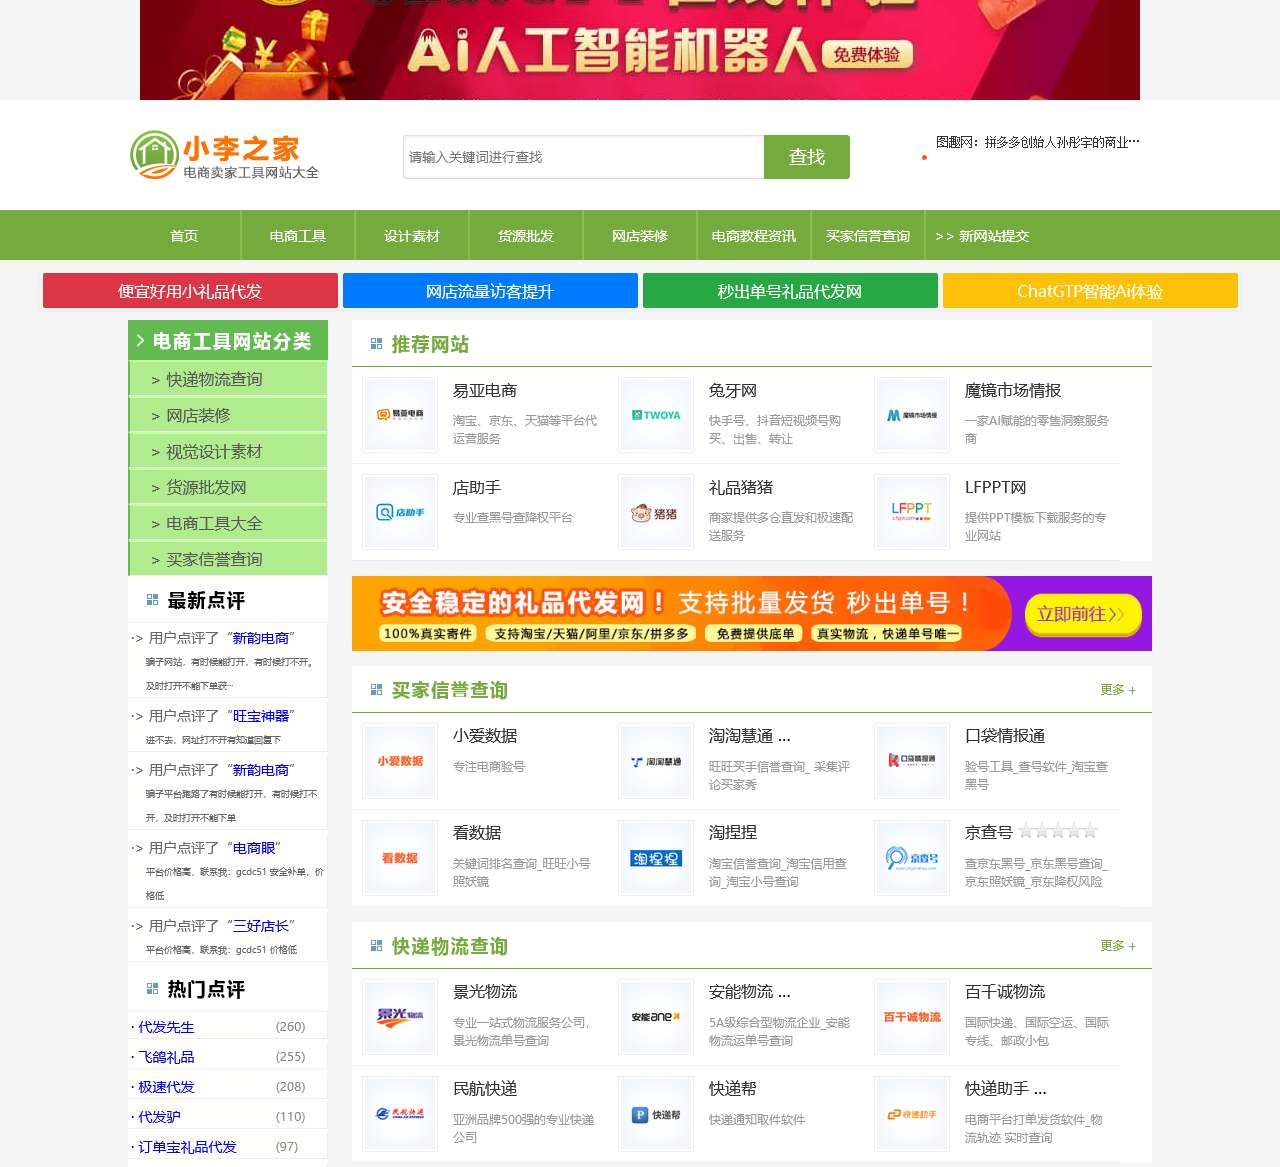Open 网店装修 sidebar category
Viewport: 1280px width, 1167px height.
[x=228, y=415]
